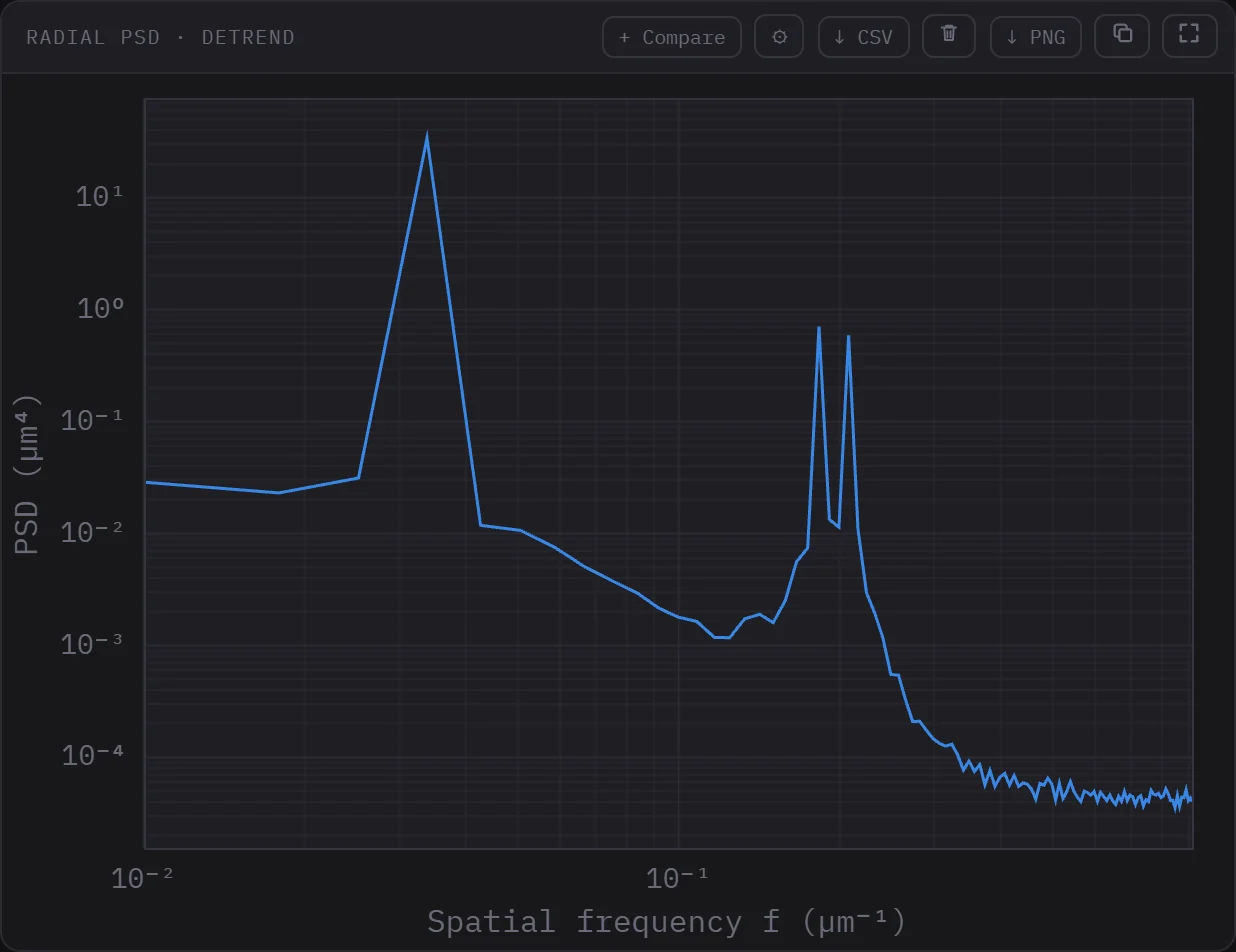Download data with the CSV button
The image size is (1236, 952).
[864, 37]
